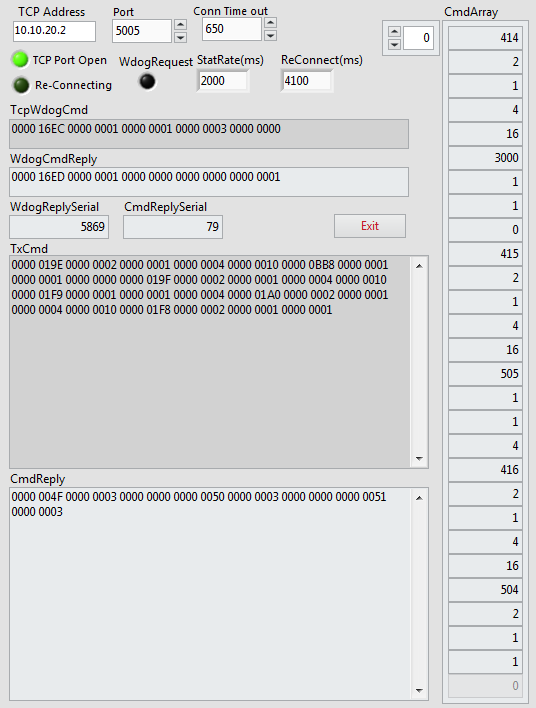Click inside the TxCmd hex text area
The height and width of the screenshot is (708, 536).
click(210, 361)
